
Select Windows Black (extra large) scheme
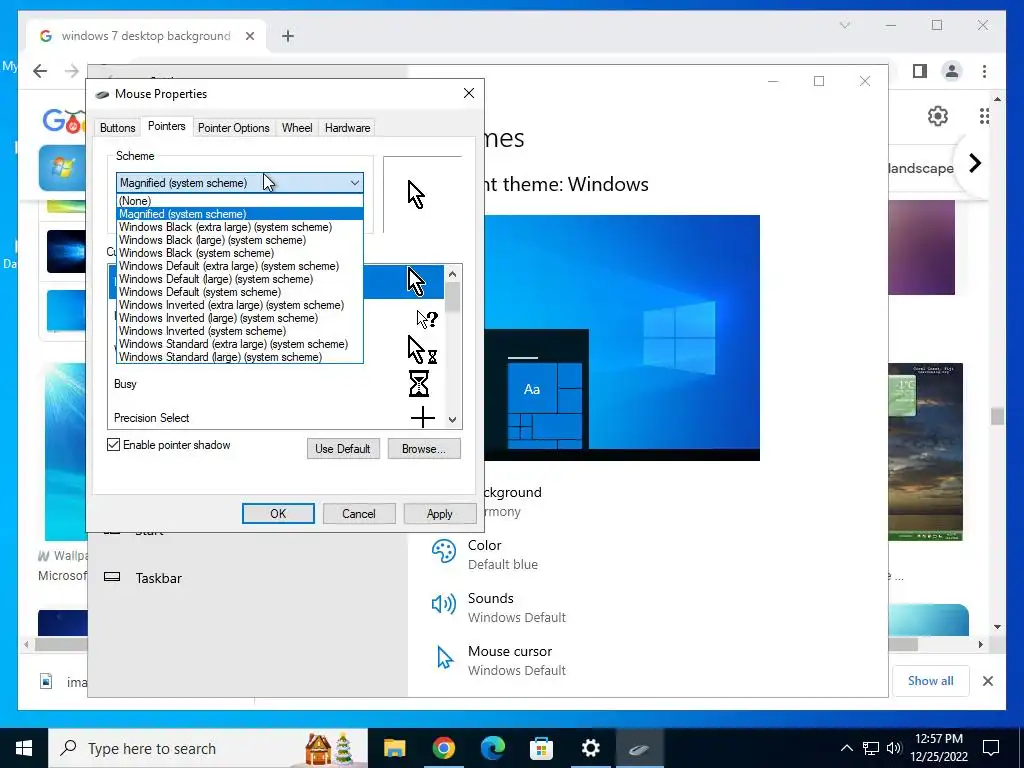coord(240,227)
